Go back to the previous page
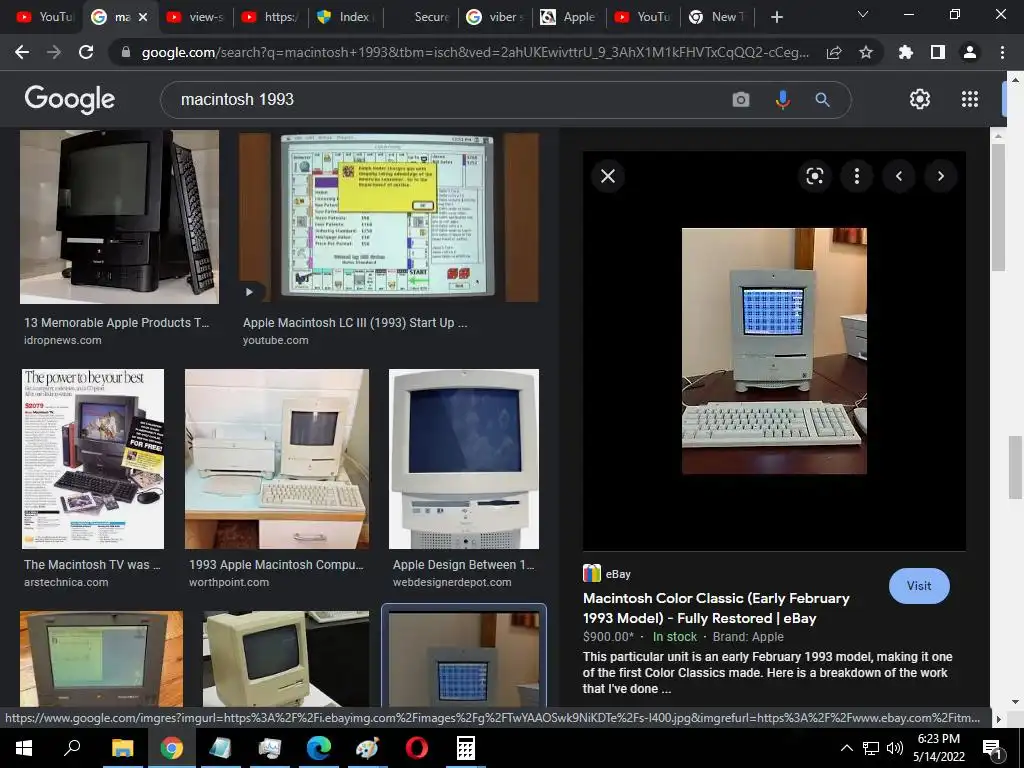Screen dimensions: 1024x768 click(22, 52)
